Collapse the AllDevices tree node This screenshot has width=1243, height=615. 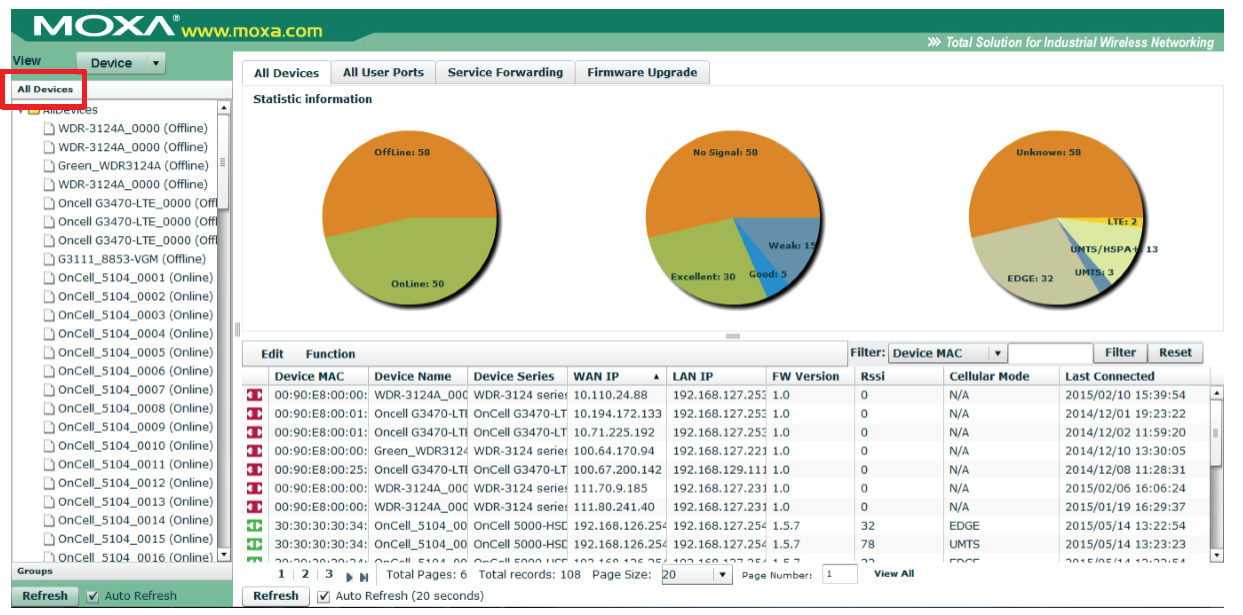[x=21, y=110]
